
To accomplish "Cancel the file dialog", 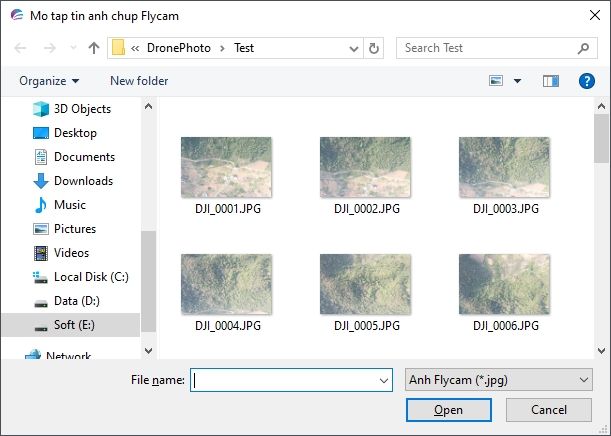I will [x=549, y=410].
